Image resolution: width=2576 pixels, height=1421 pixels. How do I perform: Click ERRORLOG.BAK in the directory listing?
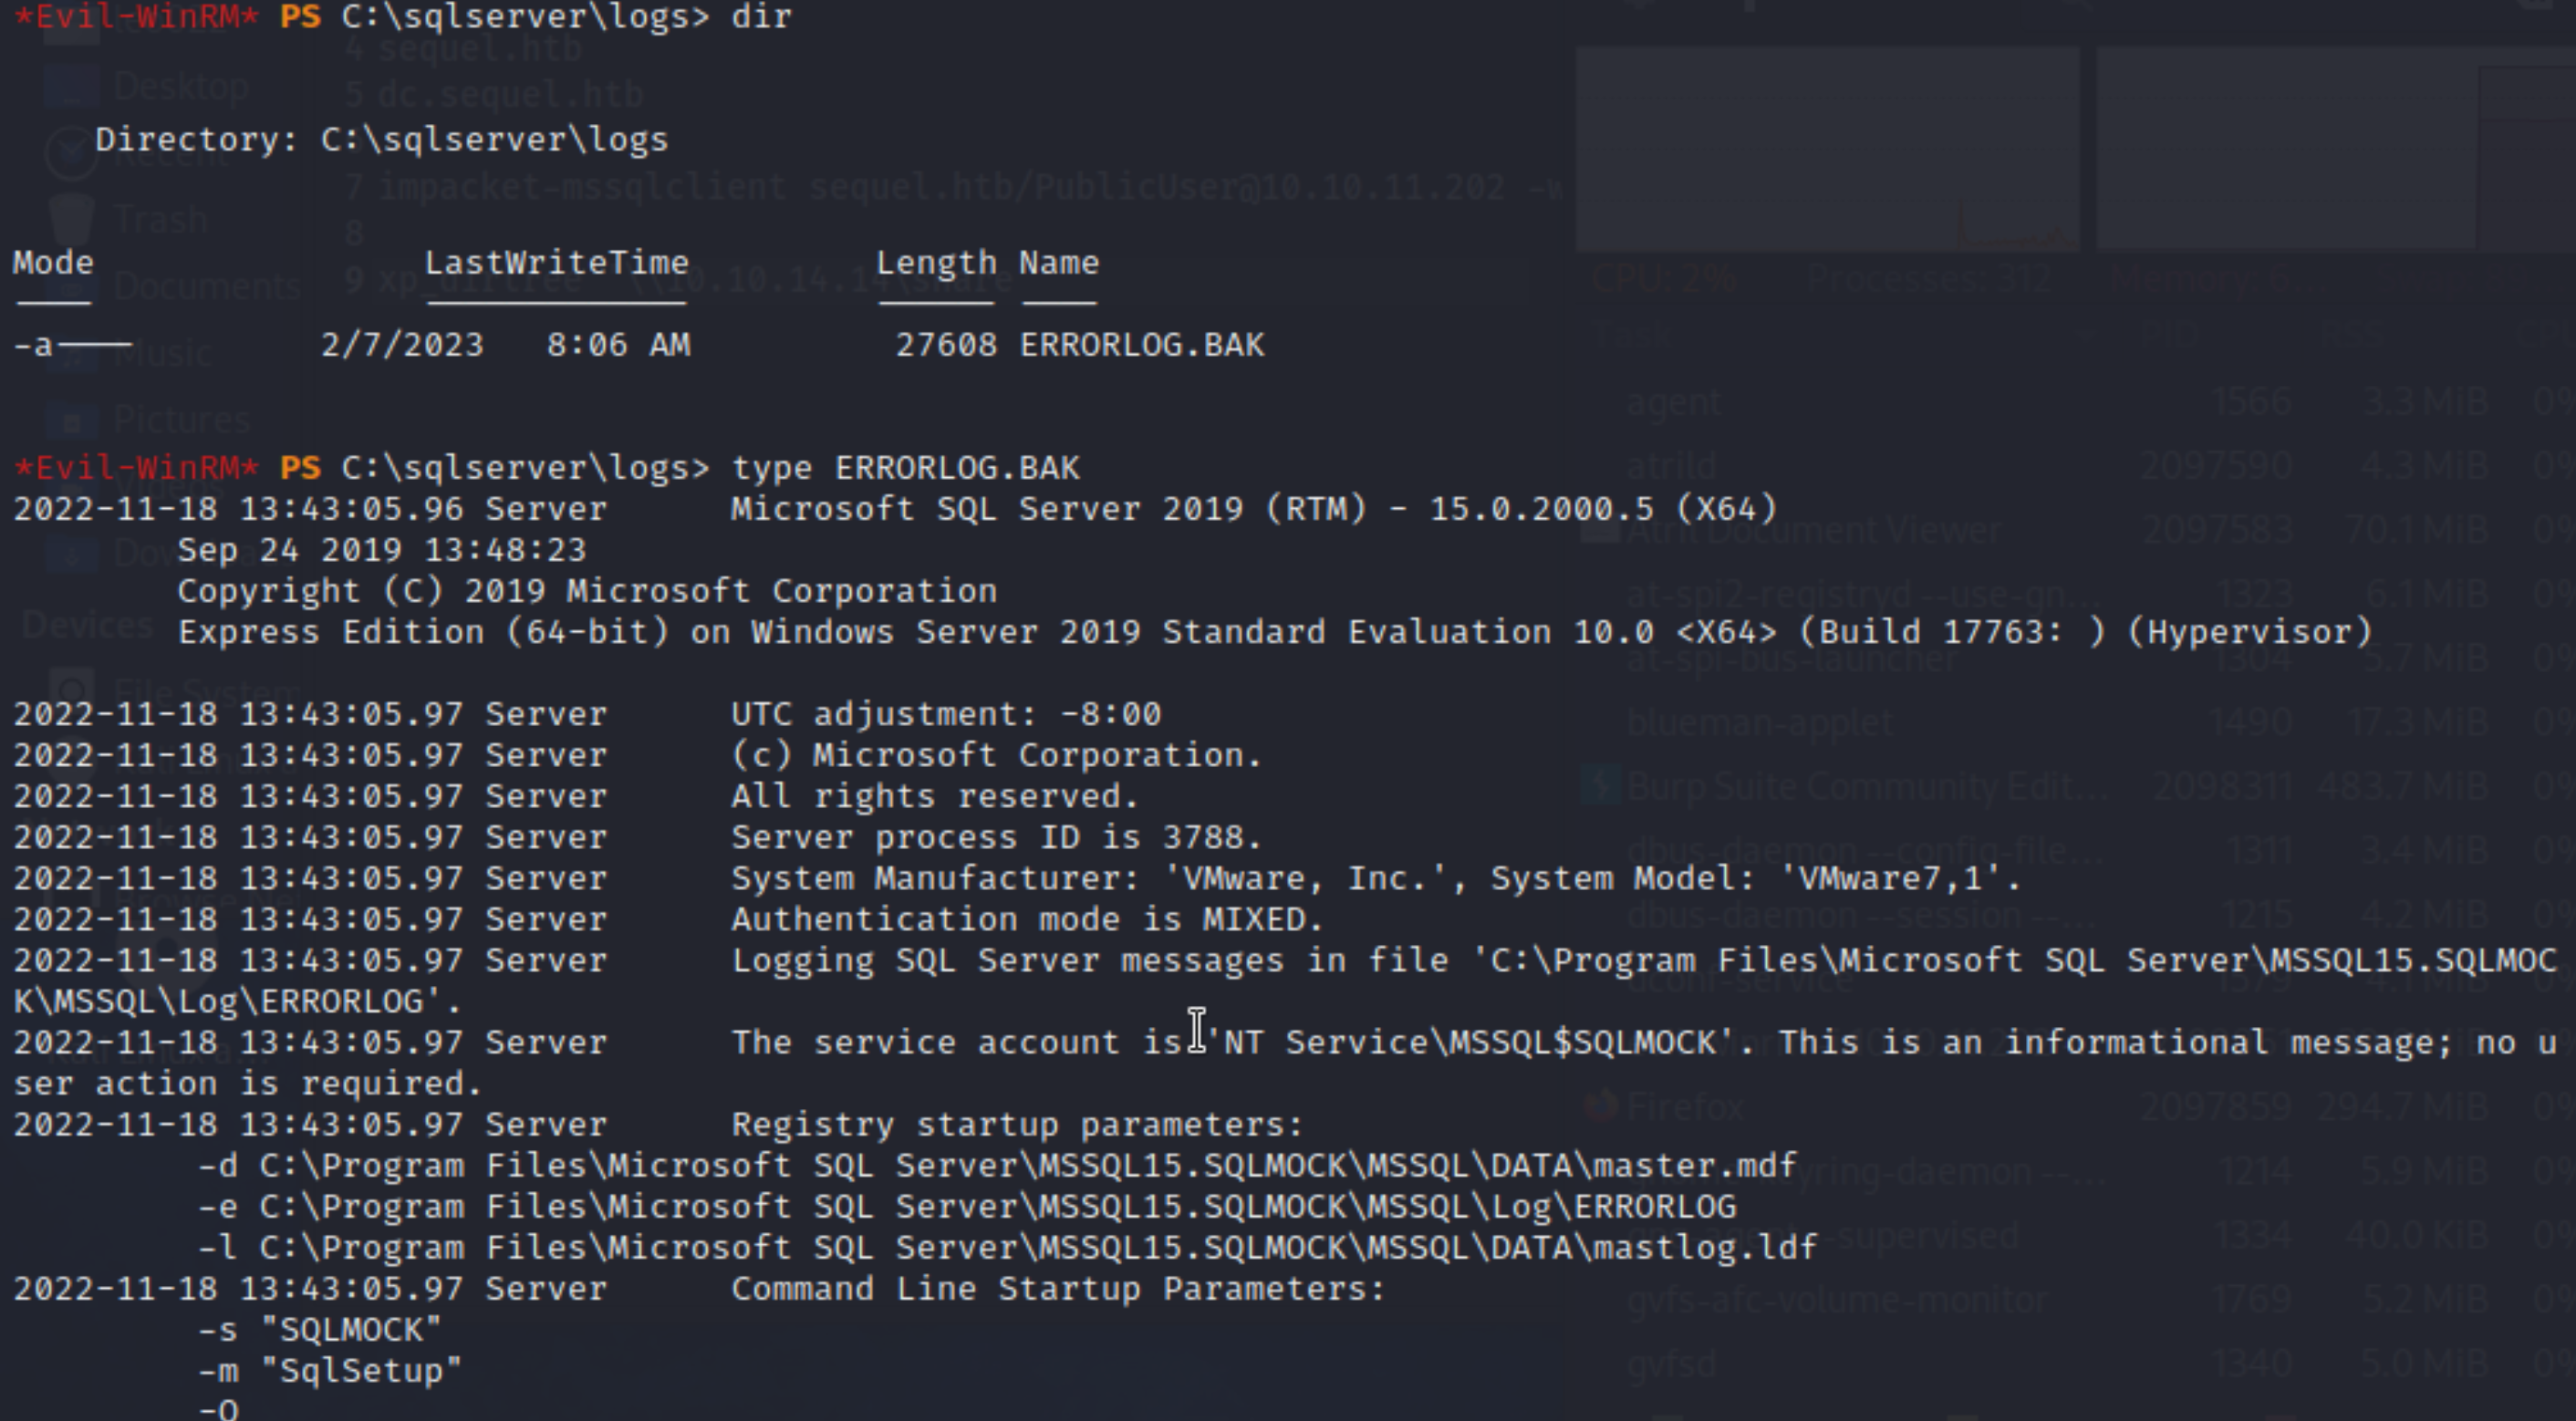coord(1141,345)
